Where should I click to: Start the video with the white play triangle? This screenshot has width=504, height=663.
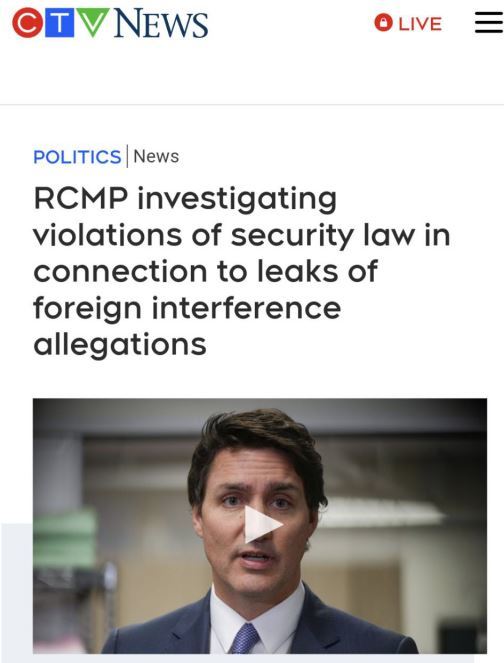pos(262,524)
